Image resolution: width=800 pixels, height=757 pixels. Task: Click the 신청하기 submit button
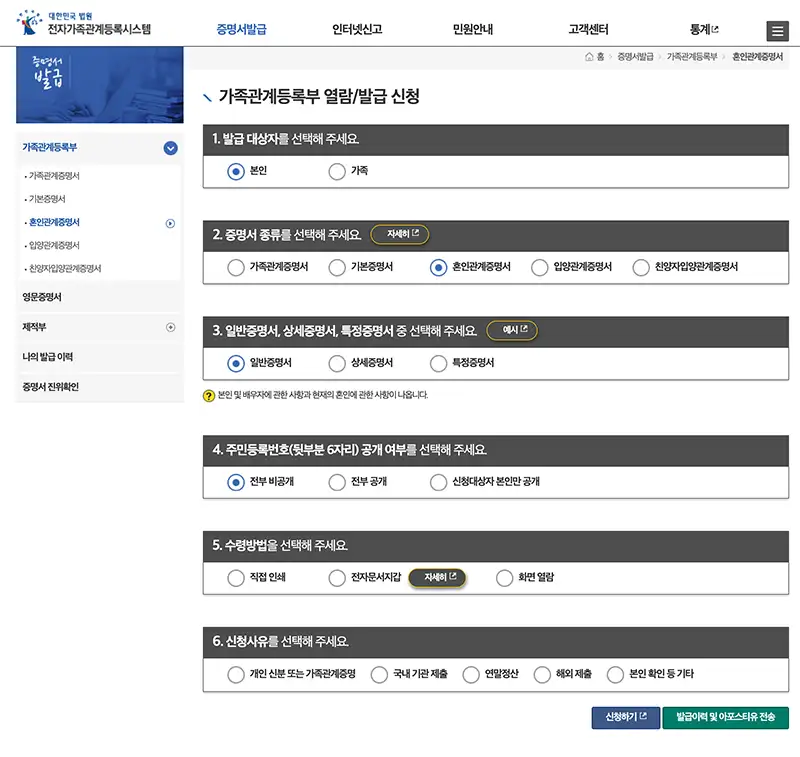click(626, 717)
